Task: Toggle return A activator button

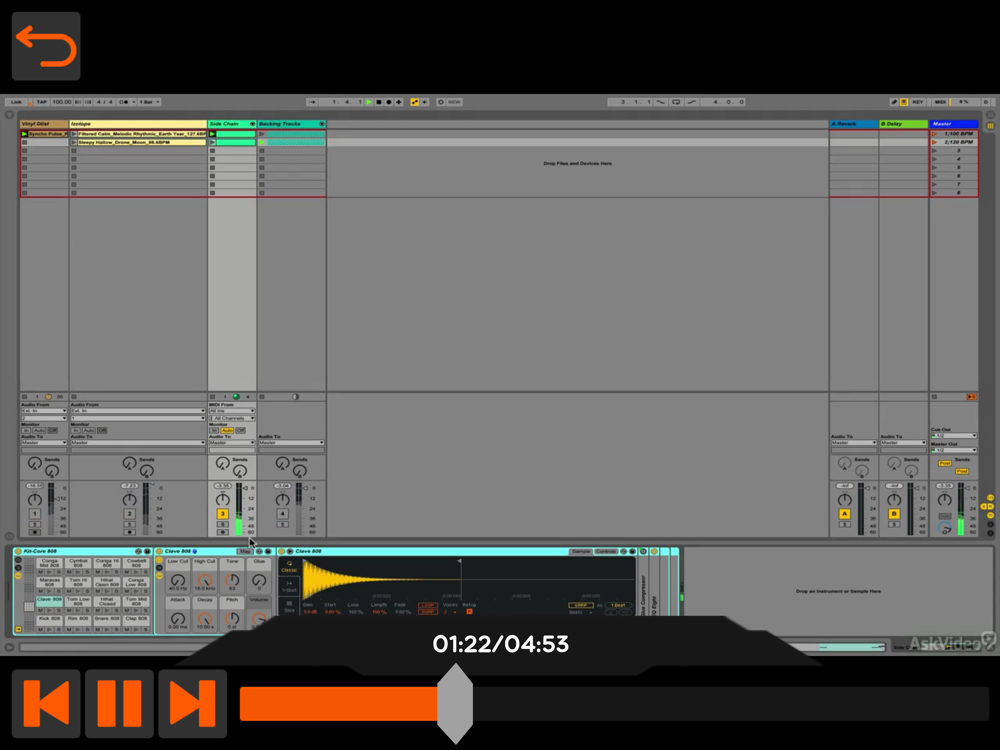Action: [844, 514]
